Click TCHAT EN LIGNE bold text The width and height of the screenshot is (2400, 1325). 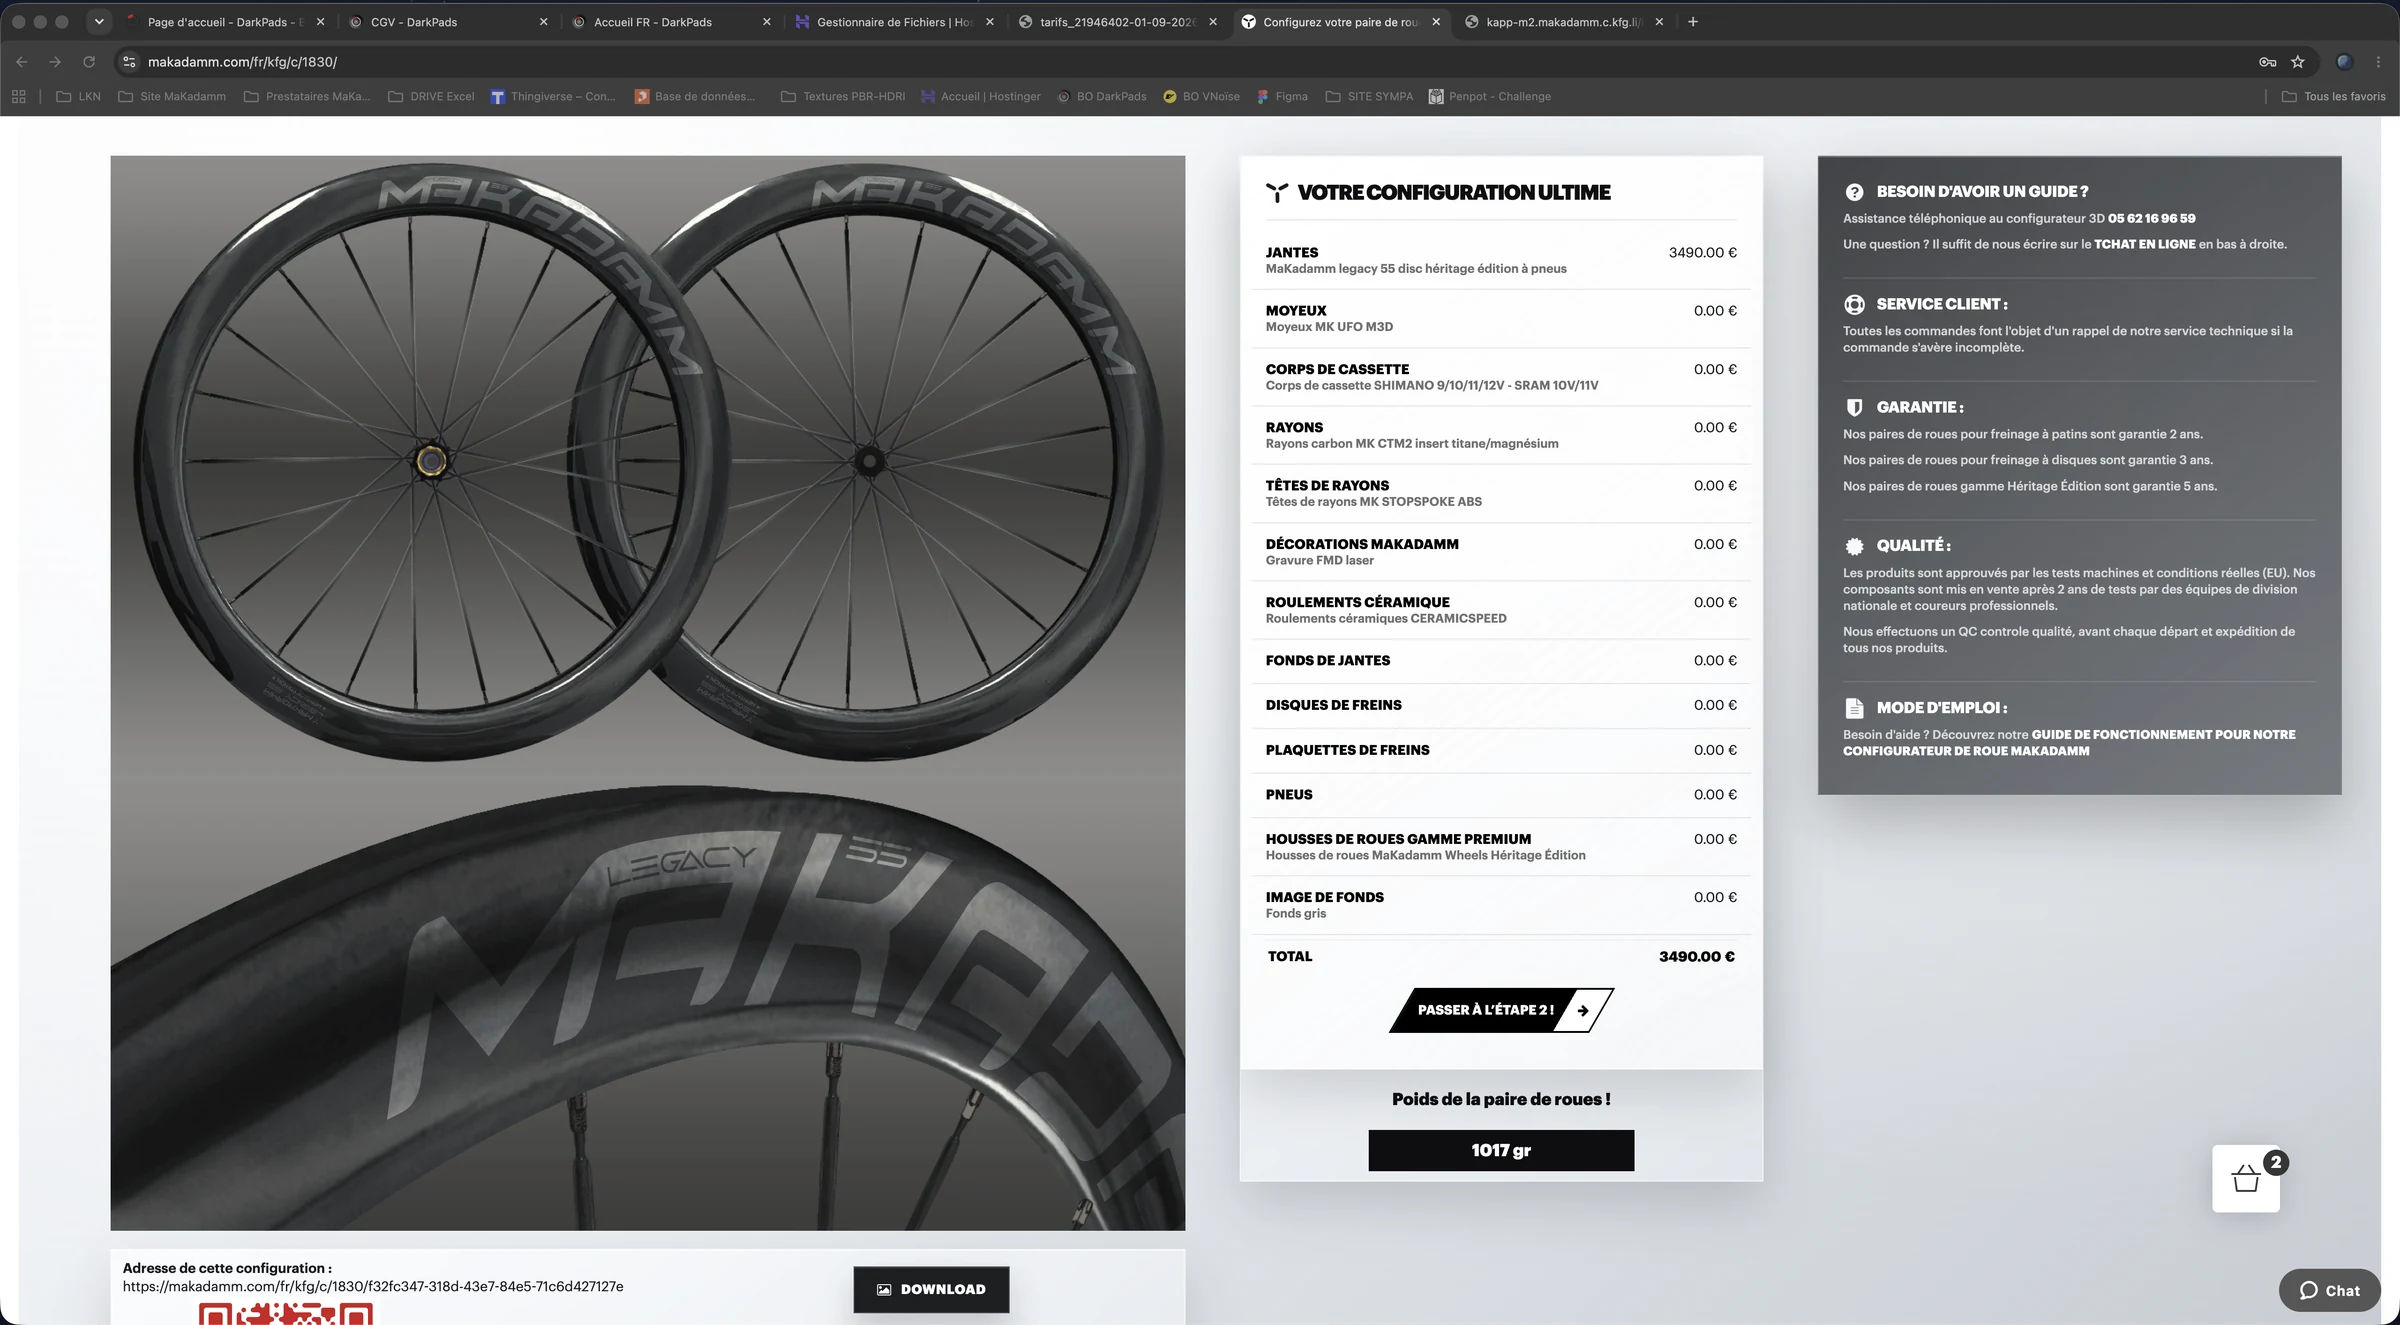click(x=2144, y=244)
